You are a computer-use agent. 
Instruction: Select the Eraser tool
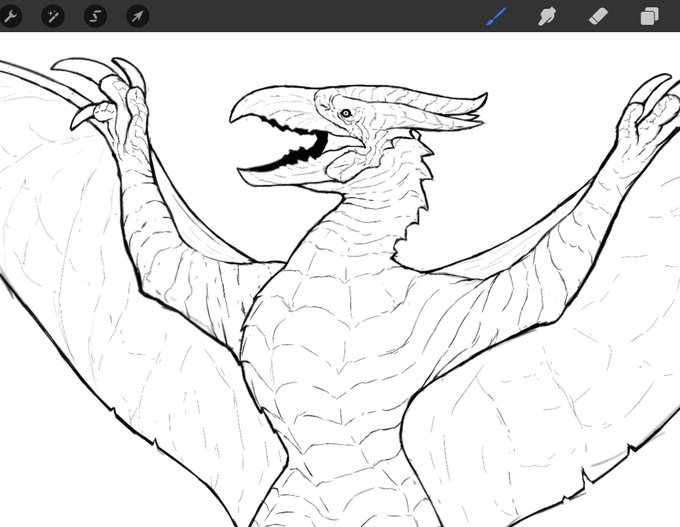tap(598, 16)
